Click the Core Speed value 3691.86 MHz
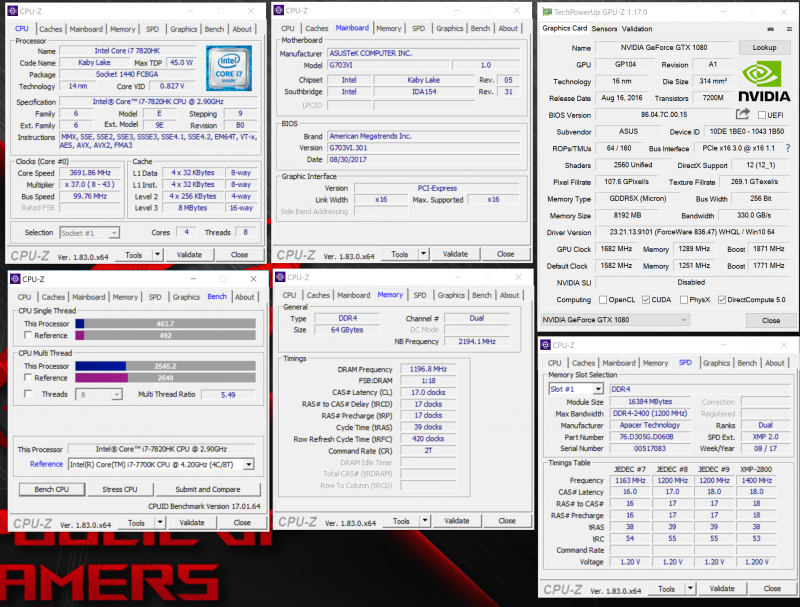Viewport: 800px width, 607px height. pos(89,172)
